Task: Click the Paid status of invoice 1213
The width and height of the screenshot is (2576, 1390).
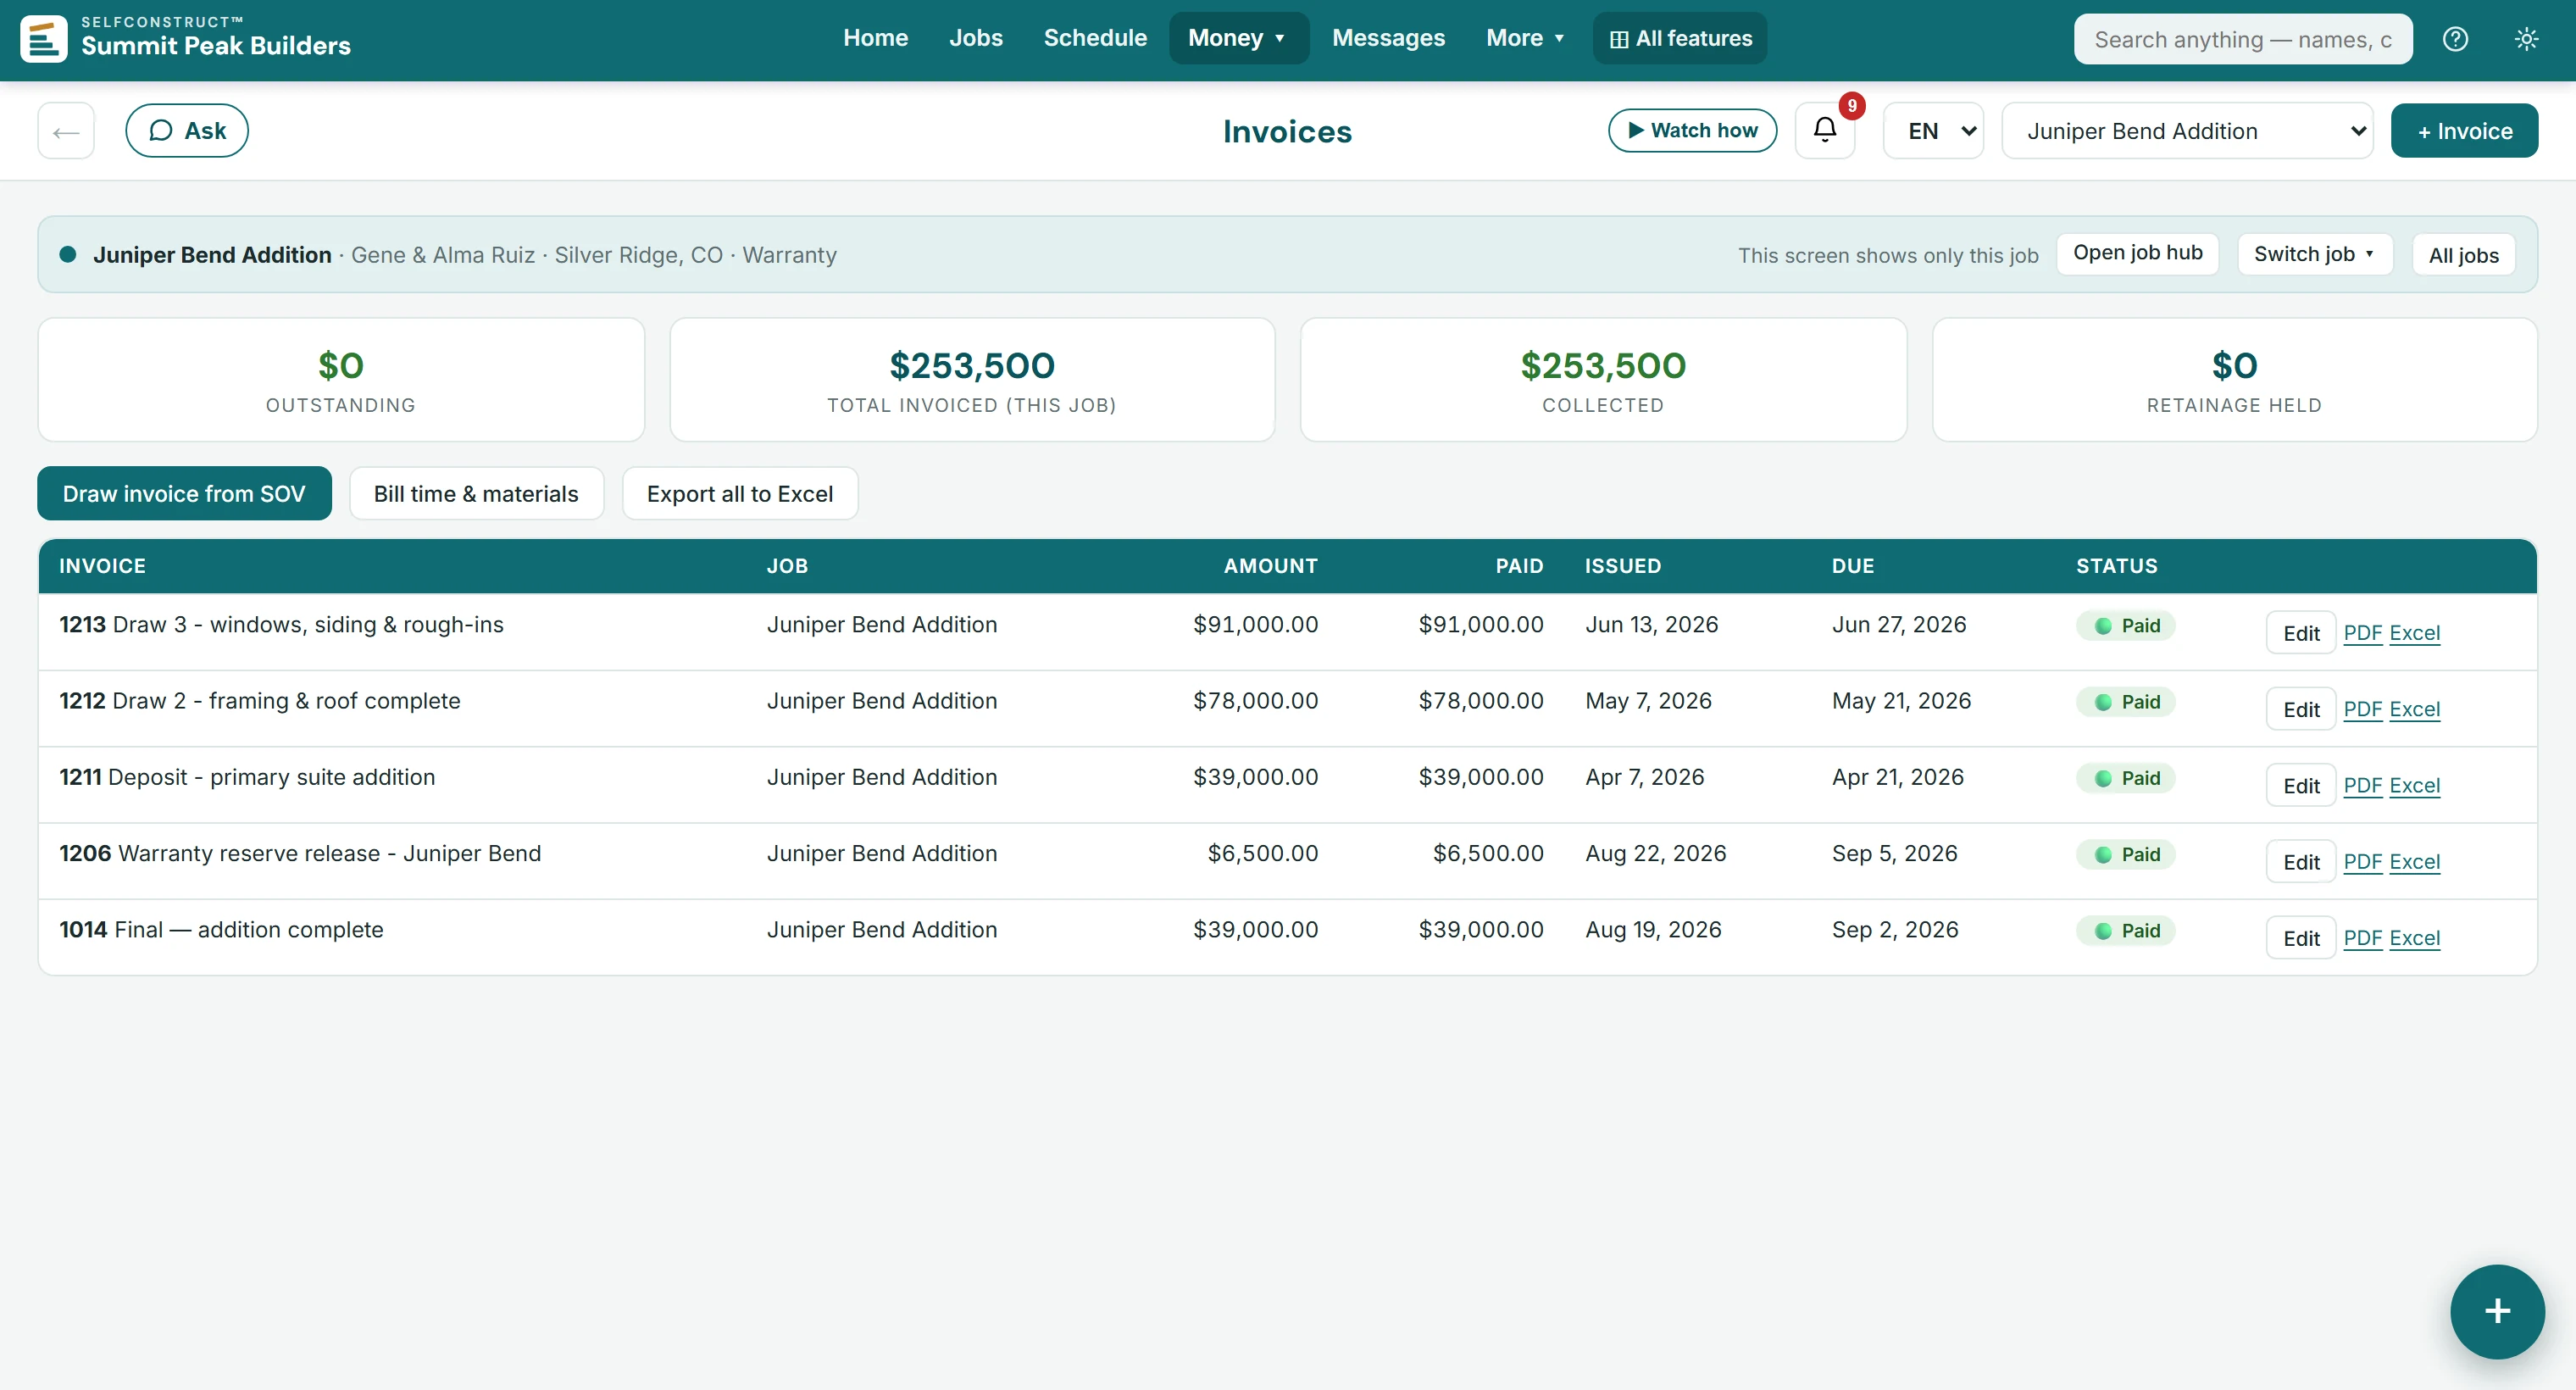Action: coord(2126,626)
